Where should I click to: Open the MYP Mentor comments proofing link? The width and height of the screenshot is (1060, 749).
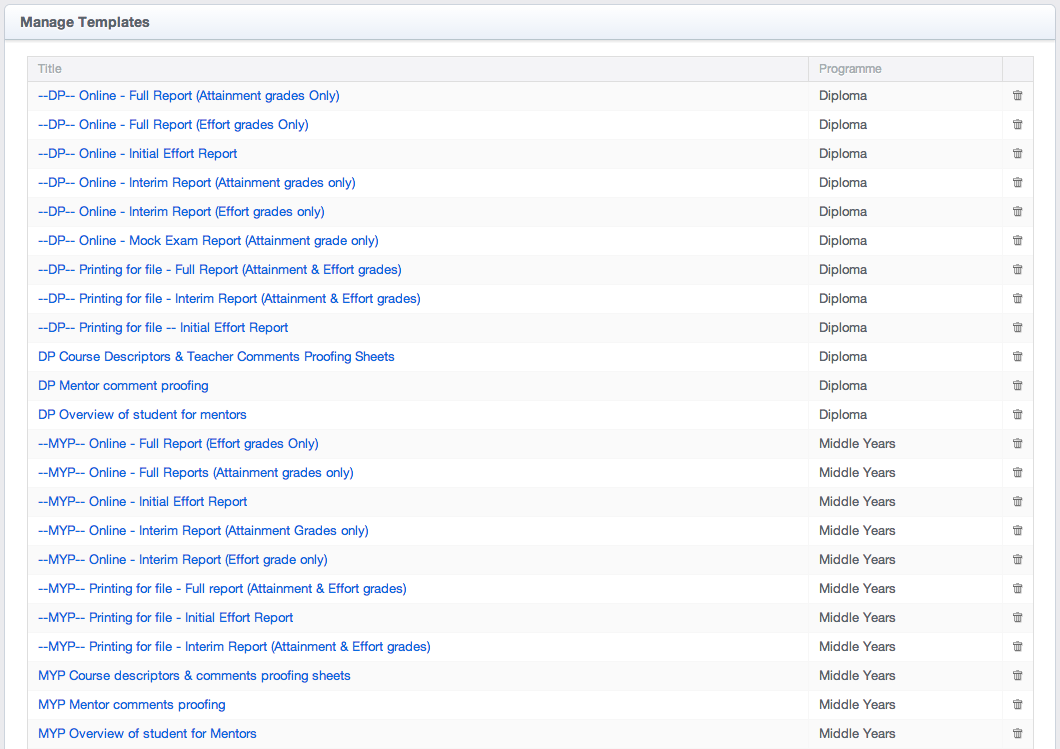coord(132,705)
